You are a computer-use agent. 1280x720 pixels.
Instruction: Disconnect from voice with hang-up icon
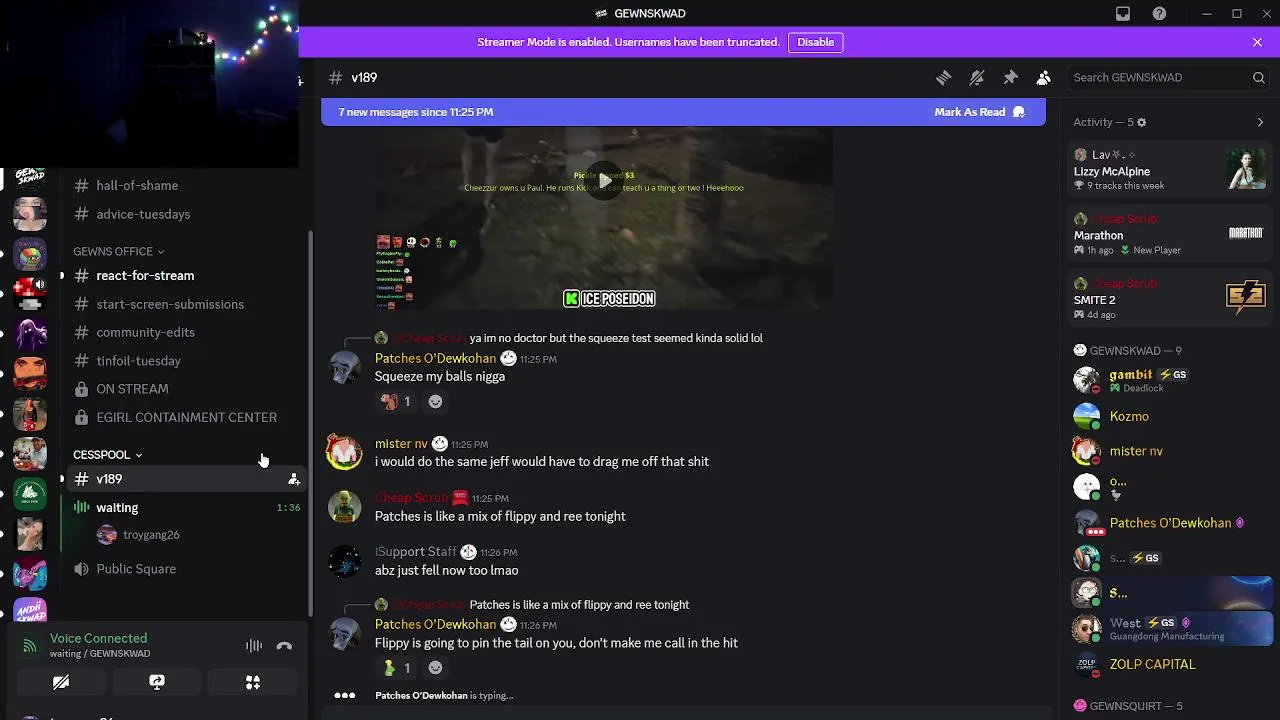[x=284, y=646]
